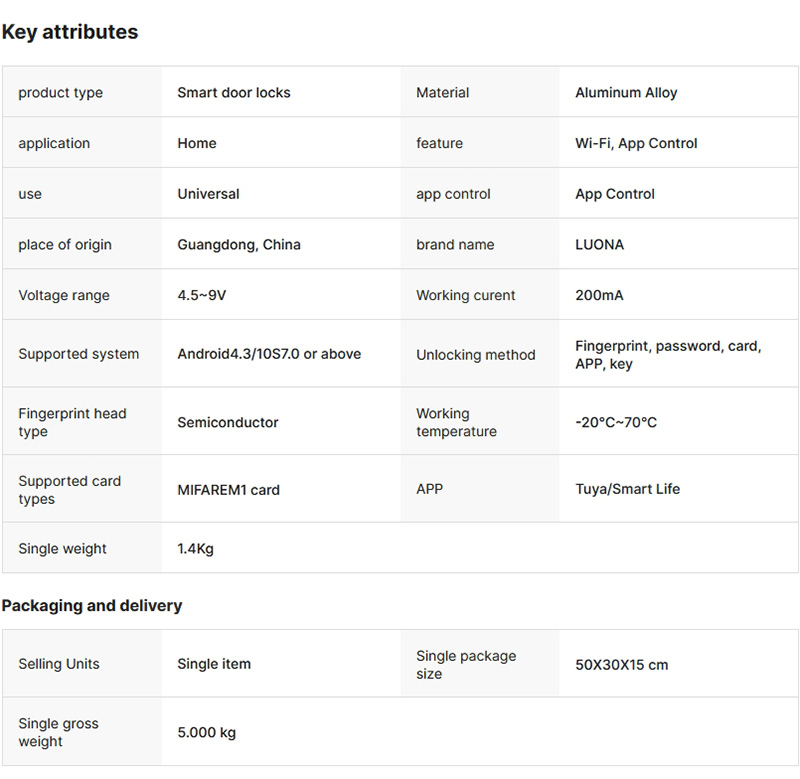Image resolution: width=800 pixels, height=779 pixels.
Task: Click the Tuya/Smart Life APP value
Action: (627, 489)
